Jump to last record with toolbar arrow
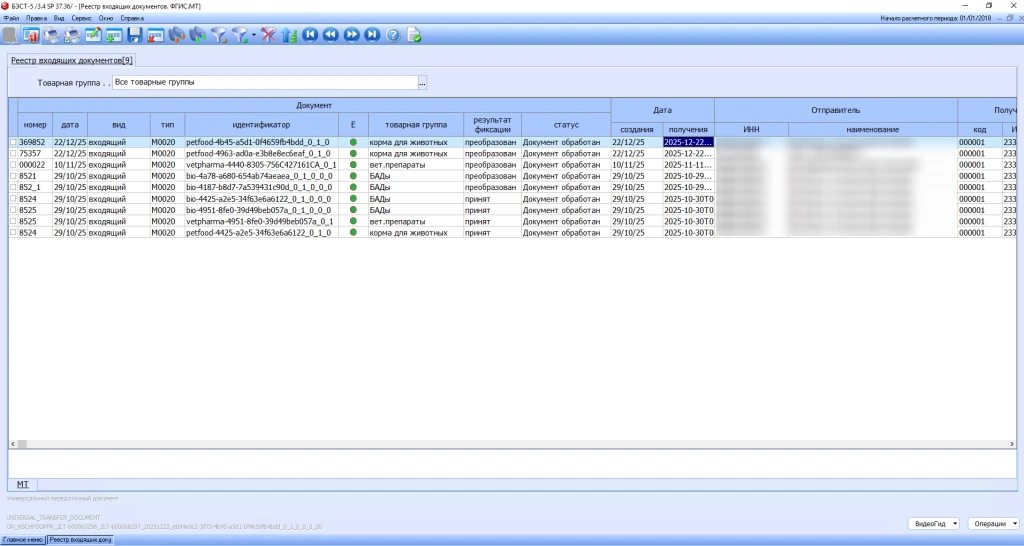Viewport: 1024px width, 546px height. click(x=372, y=35)
